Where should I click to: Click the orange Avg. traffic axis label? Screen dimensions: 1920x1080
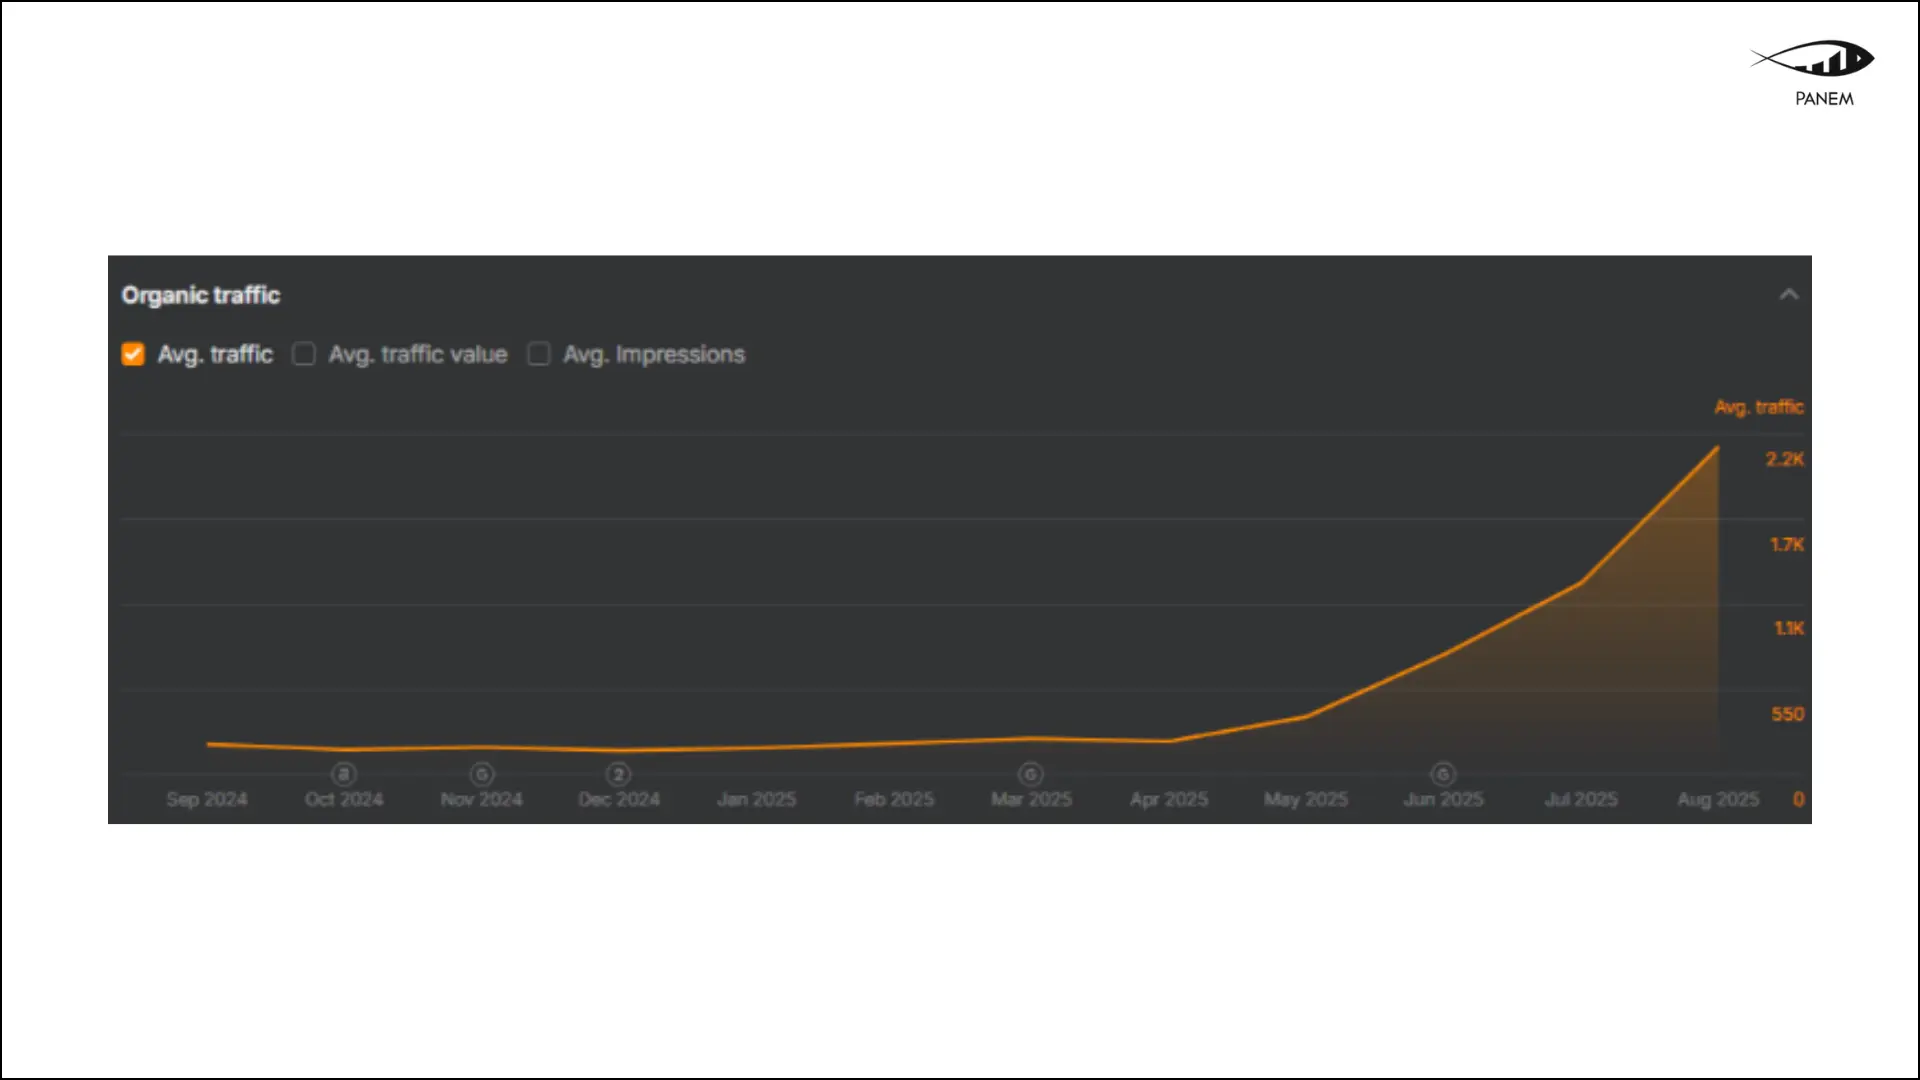[x=1758, y=407]
